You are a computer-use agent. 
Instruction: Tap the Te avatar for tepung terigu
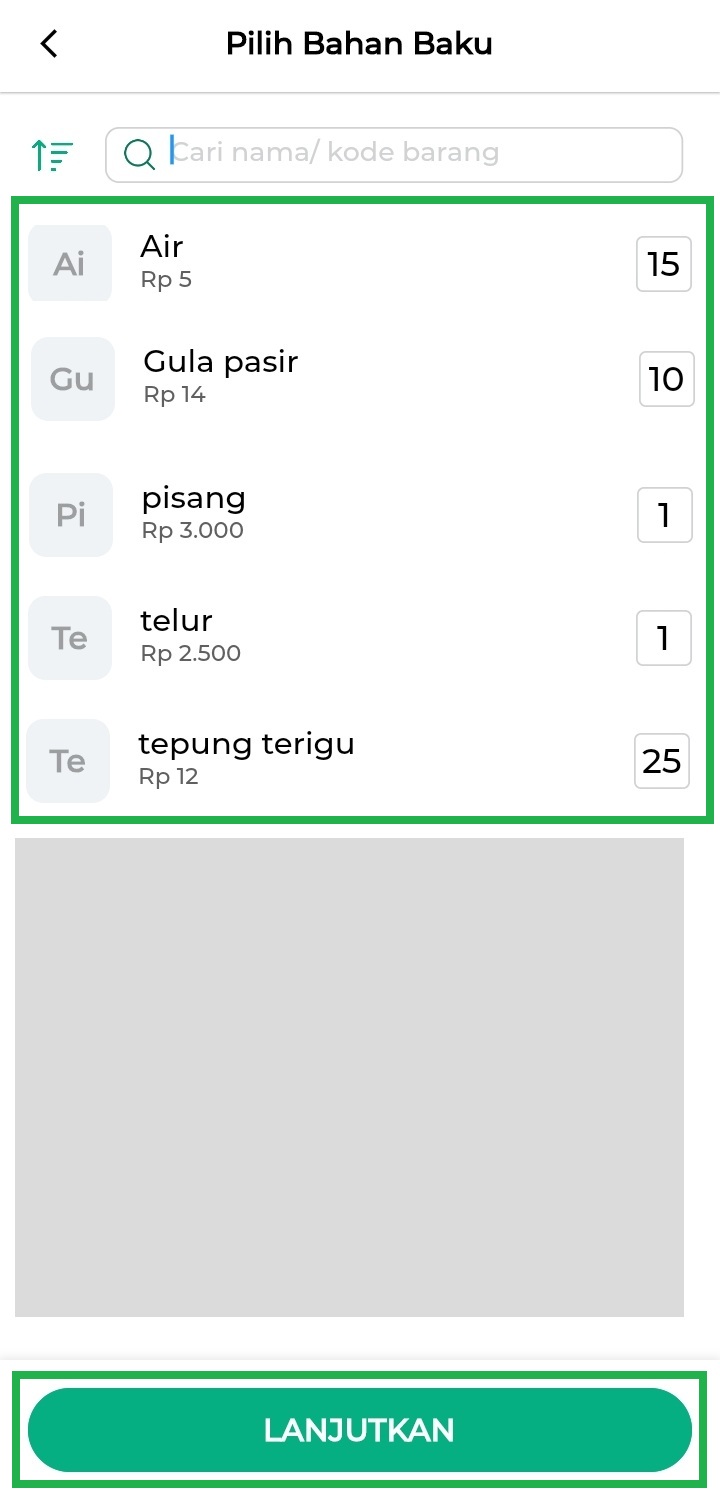click(68, 761)
